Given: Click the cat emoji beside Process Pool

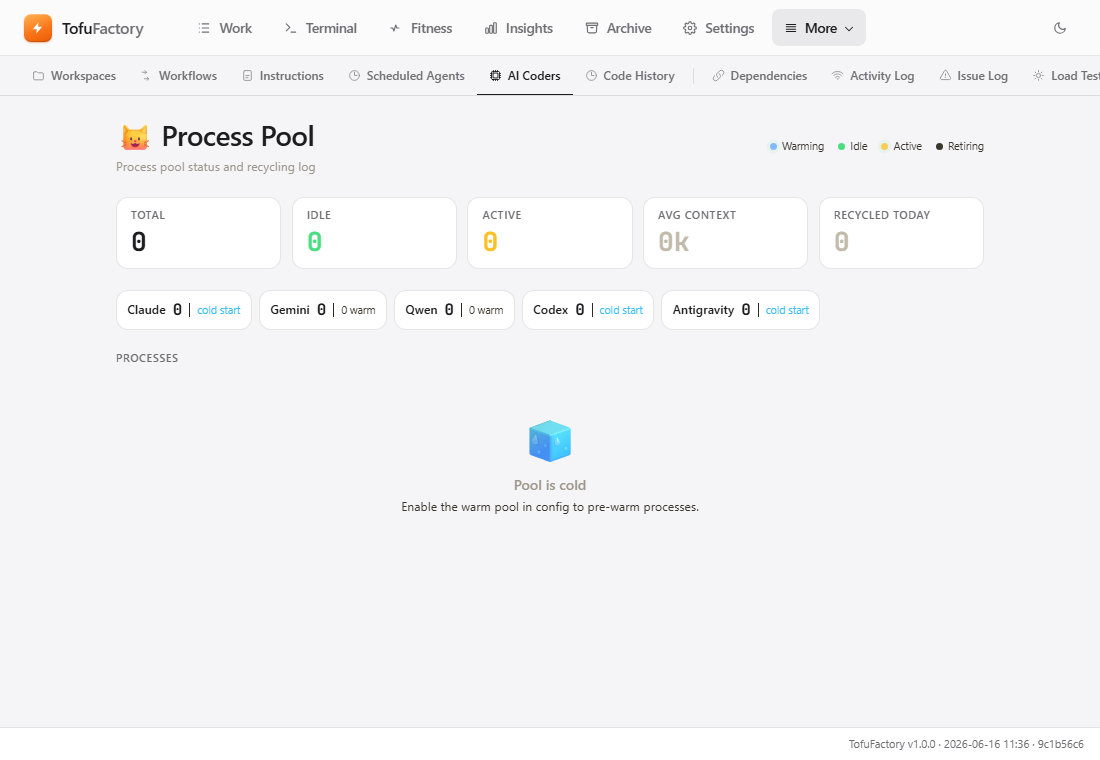Looking at the screenshot, I should 135,137.
